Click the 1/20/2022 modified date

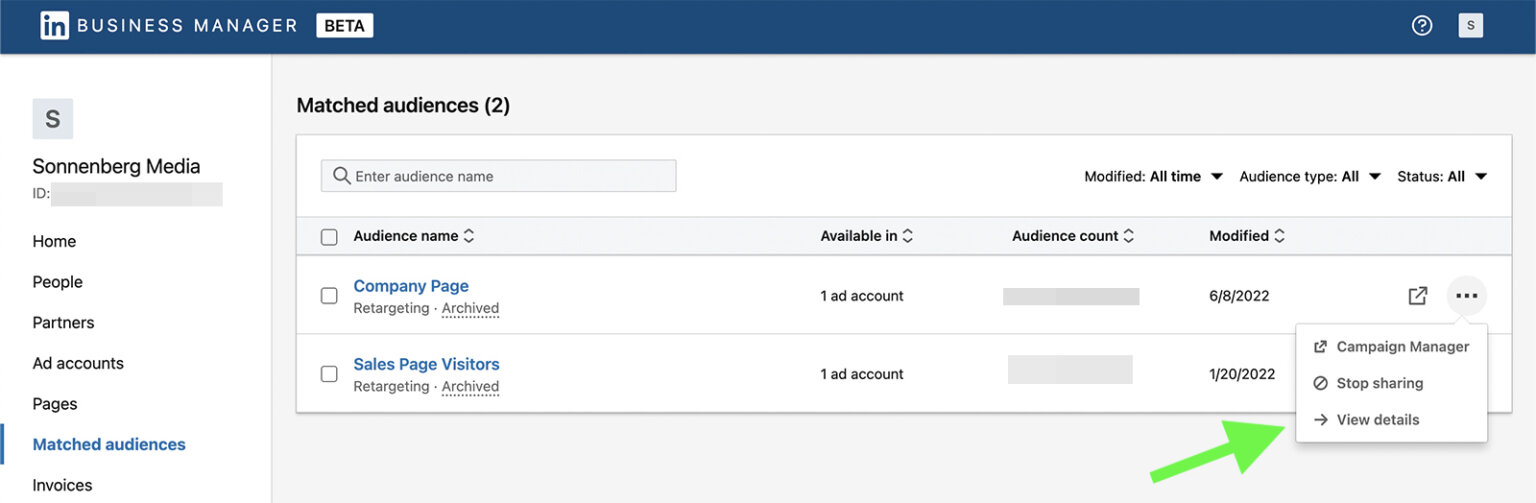pyautogui.click(x=1242, y=374)
